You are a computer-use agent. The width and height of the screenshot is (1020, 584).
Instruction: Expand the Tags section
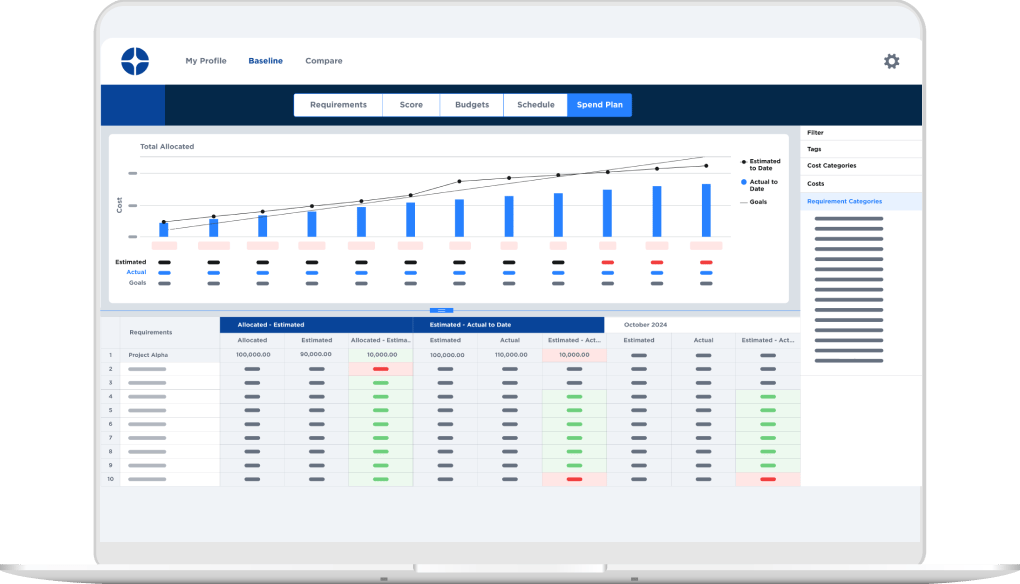pos(861,149)
